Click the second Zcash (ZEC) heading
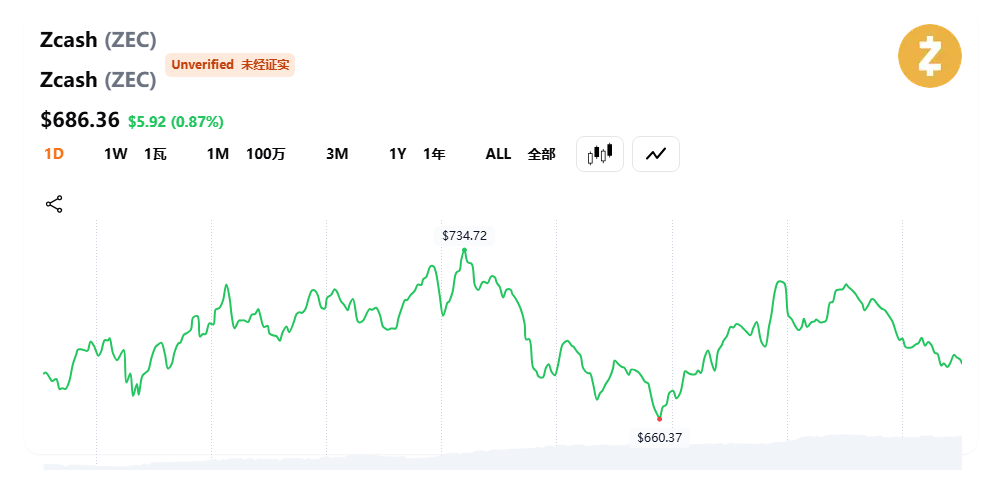The width and height of the screenshot is (984, 478). coord(98,79)
